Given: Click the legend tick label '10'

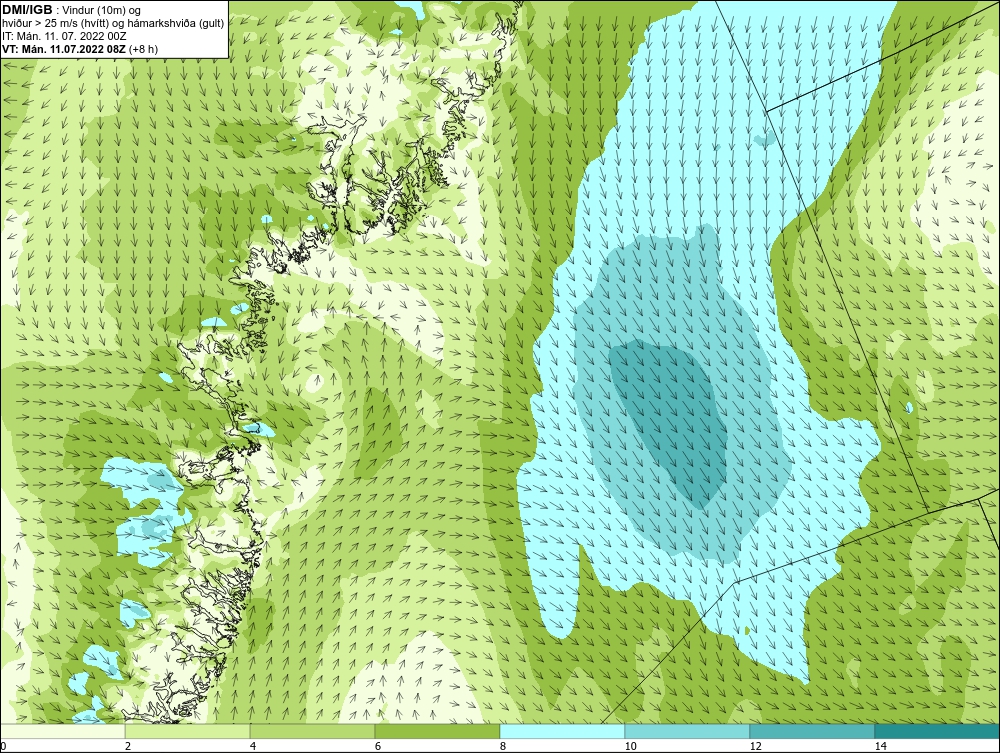Looking at the screenshot, I should (x=630, y=746).
